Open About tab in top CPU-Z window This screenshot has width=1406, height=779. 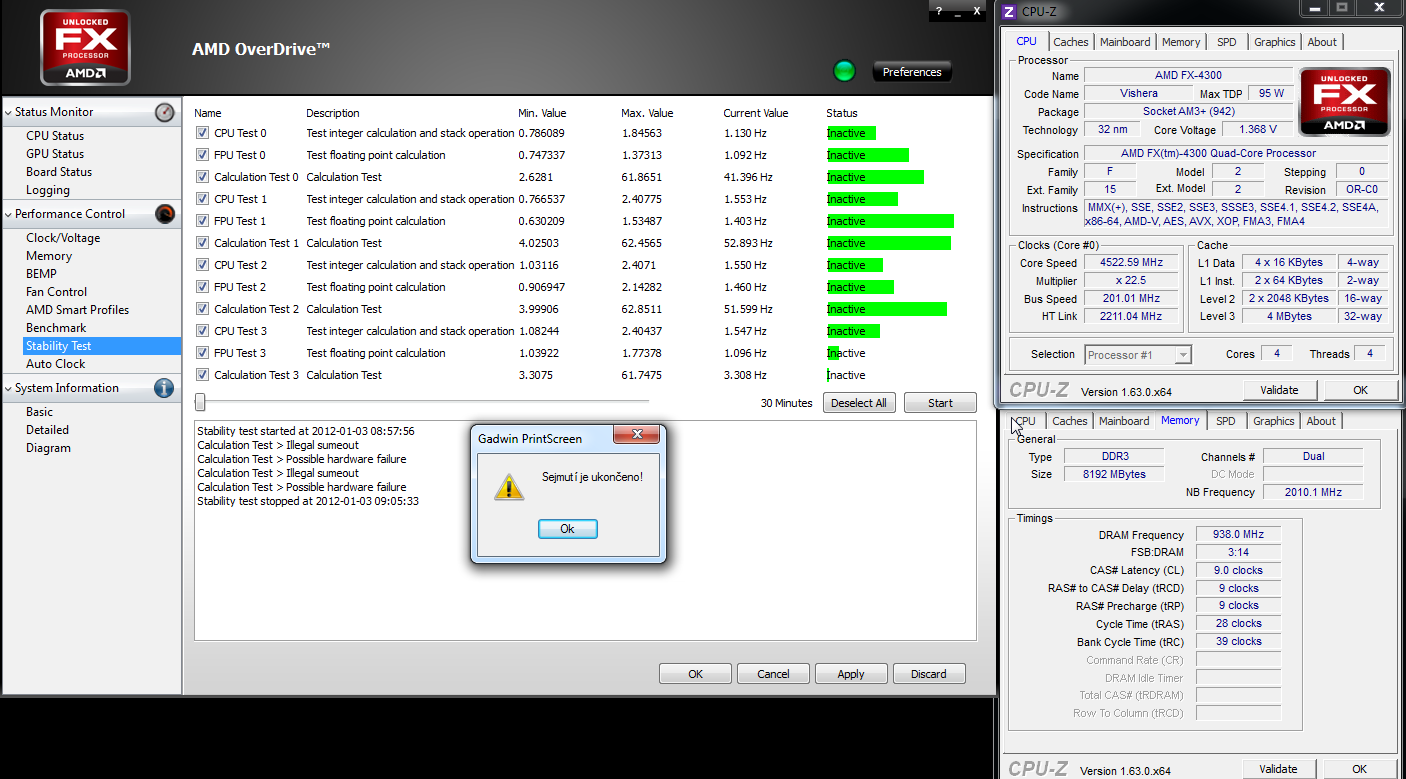(x=1322, y=42)
